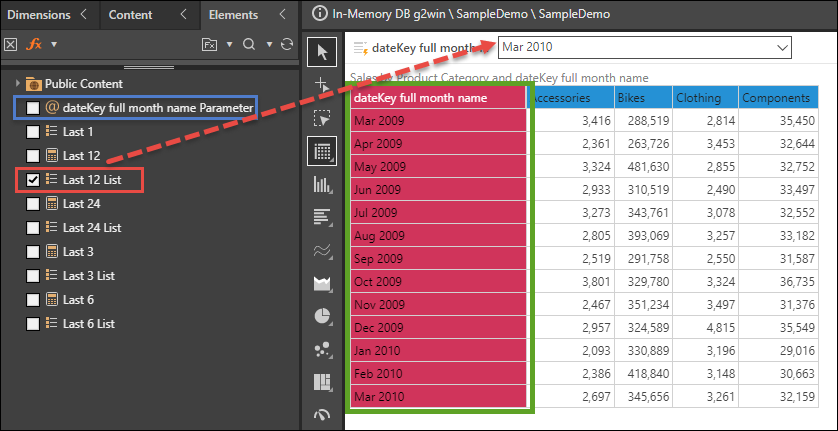Viewport: 838px width, 431px height.
Task: Choose the column chart visualization
Action: (321, 184)
